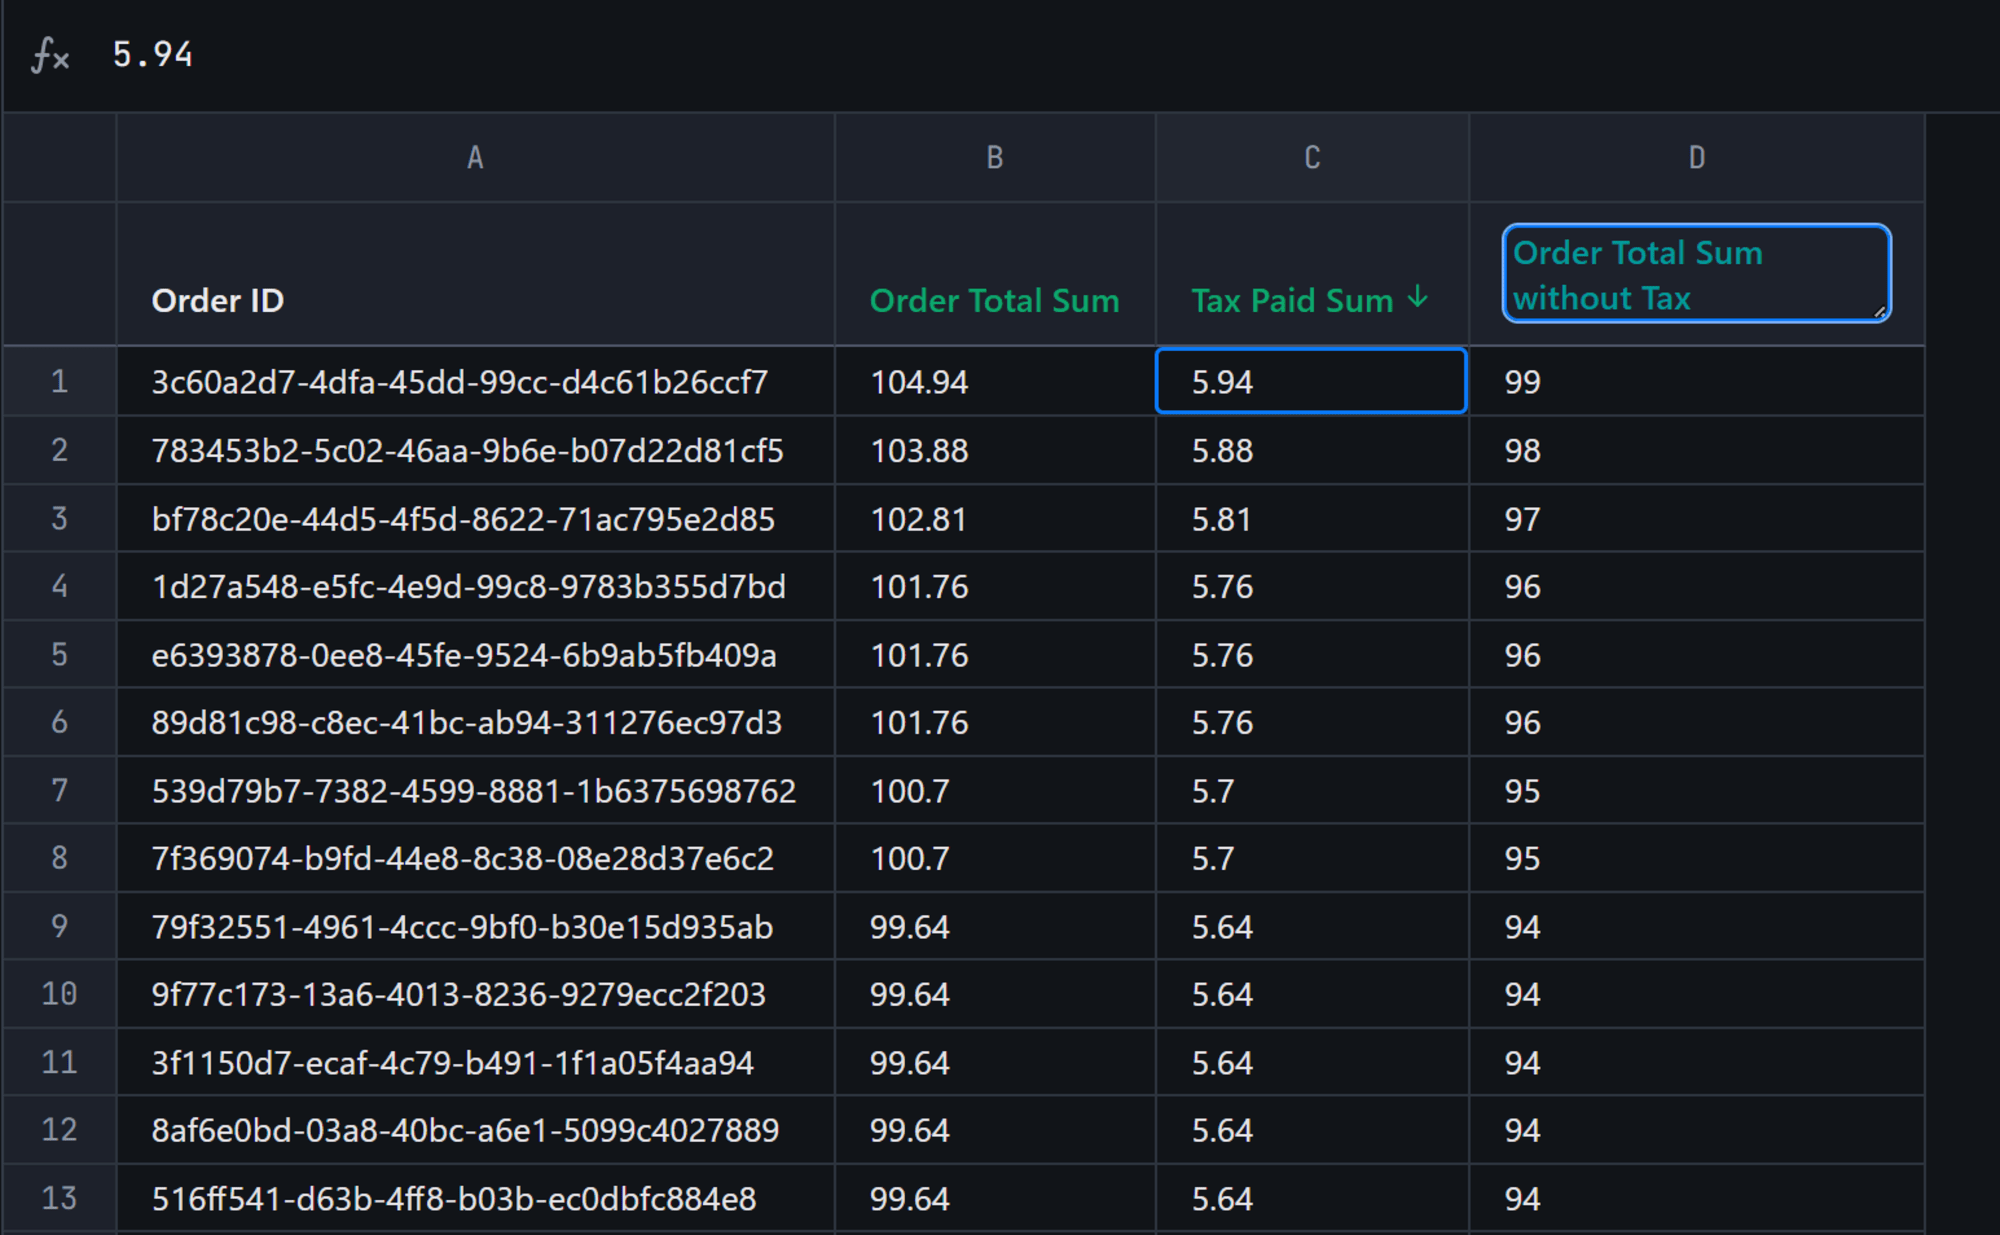Viewport: 2000px width, 1235px height.
Task: Click the fx formula icon
Action: pos(50,55)
